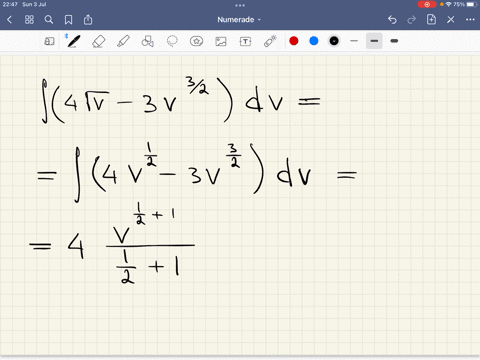The height and width of the screenshot is (360, 480).
Task: Choose the black pen color
Action: click(334, 41)
